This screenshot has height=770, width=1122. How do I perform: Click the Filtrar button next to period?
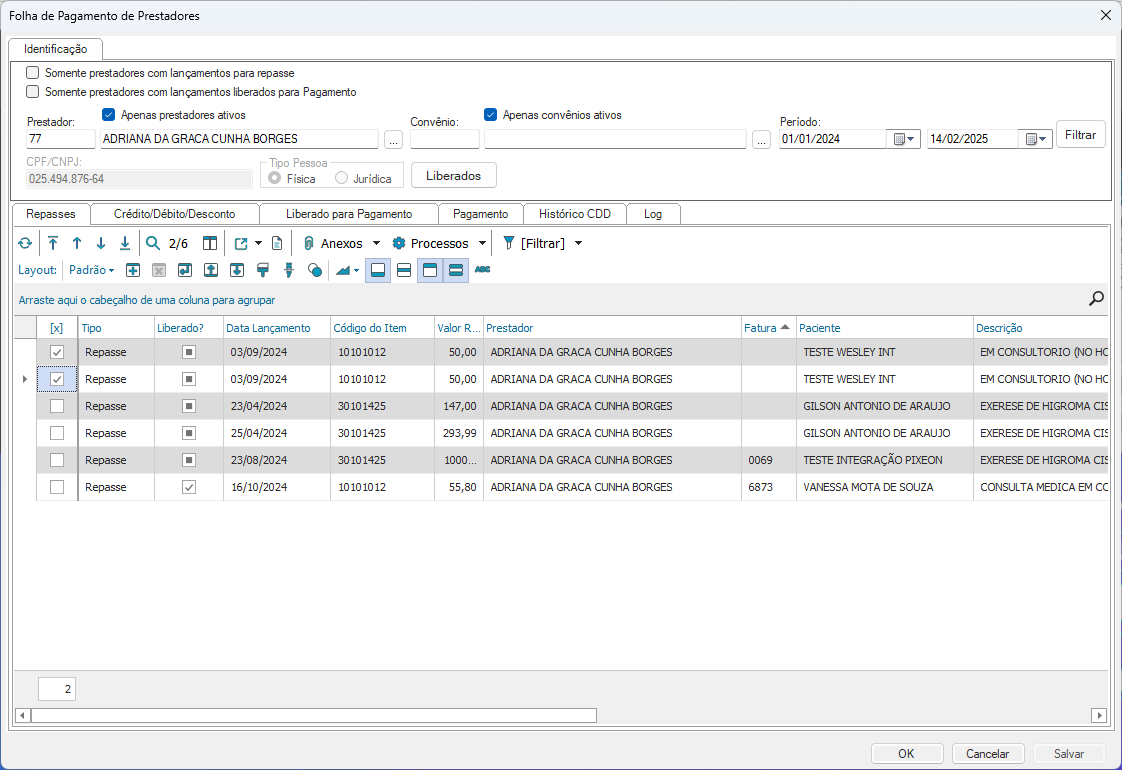(1080, 135)
